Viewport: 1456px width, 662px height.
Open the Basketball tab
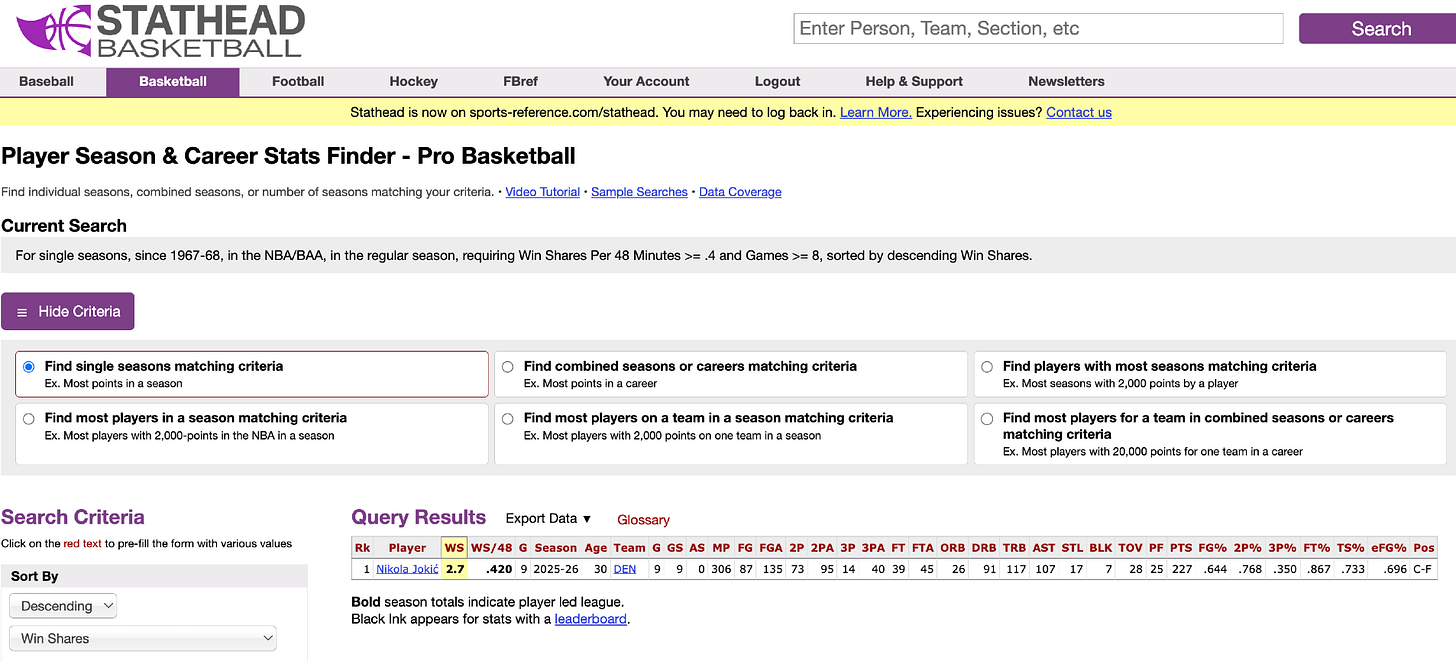pos(173,82)
